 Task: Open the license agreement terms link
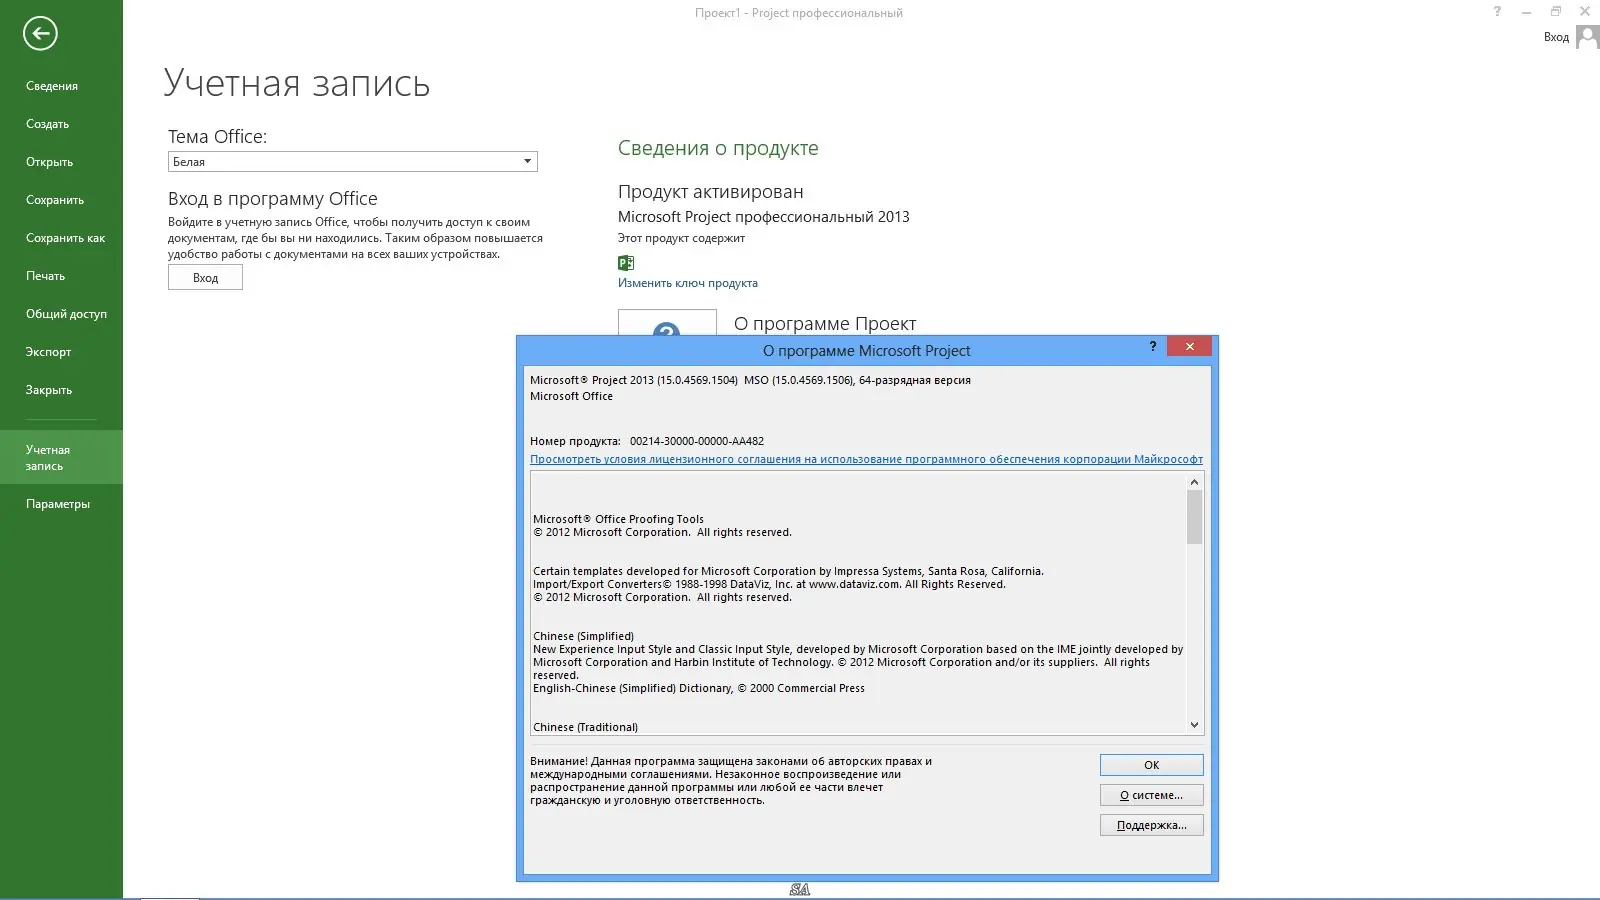click(x=866, y=459)
